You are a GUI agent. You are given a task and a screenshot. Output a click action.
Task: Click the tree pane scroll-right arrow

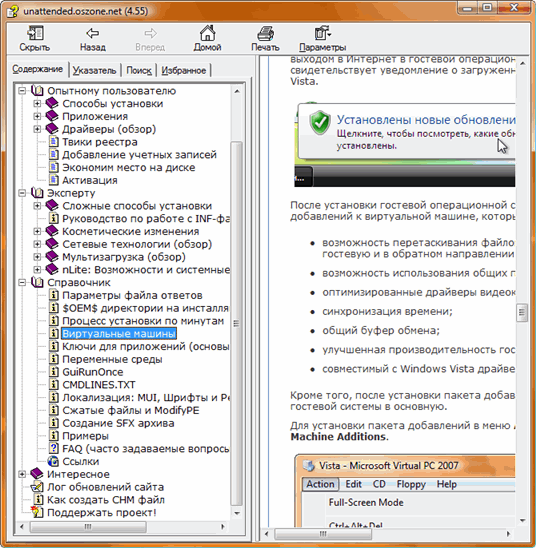pos(223,526)
